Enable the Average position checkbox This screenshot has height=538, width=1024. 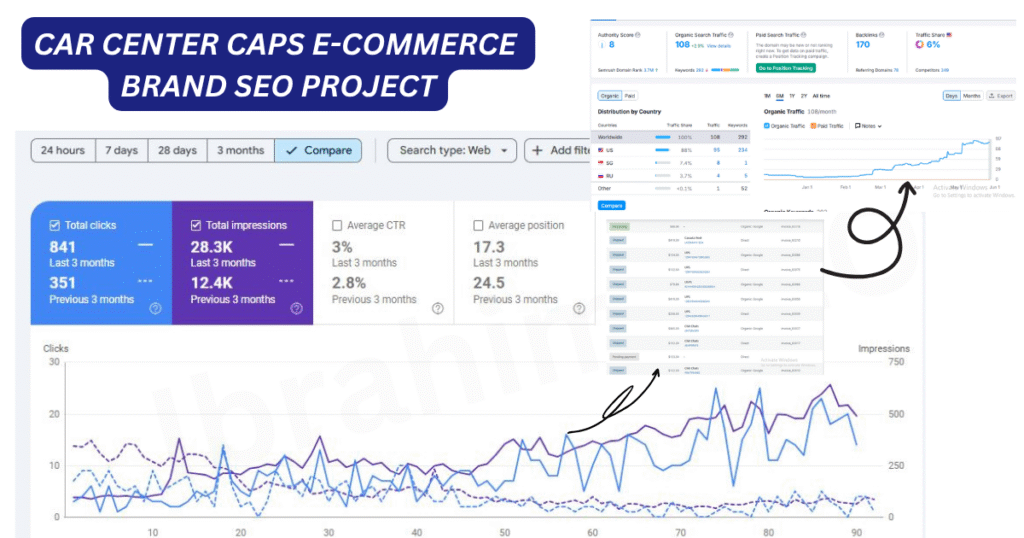[x=479, y=226]
